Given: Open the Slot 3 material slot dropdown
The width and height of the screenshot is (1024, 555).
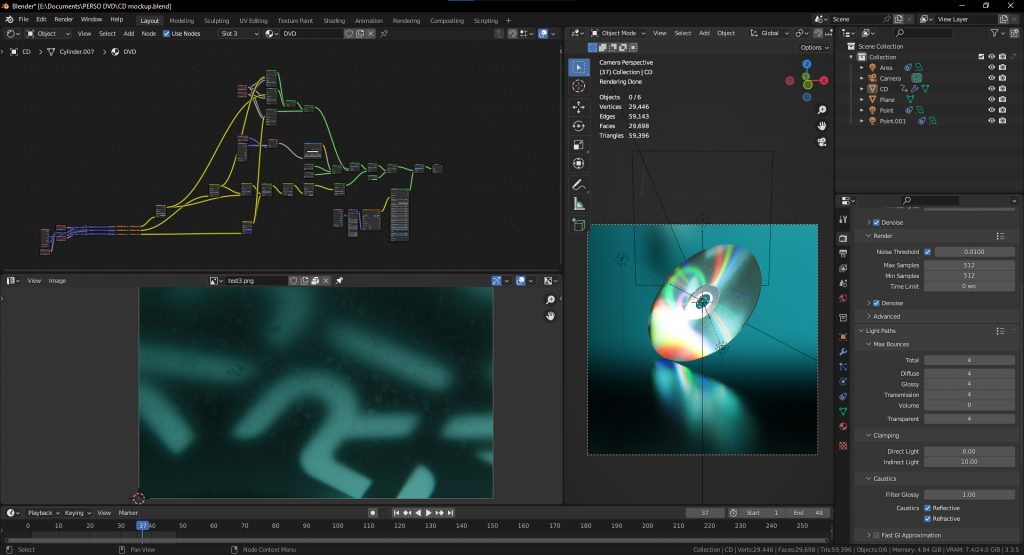Looking at the screenshot, I should click(x=239, y=33).
